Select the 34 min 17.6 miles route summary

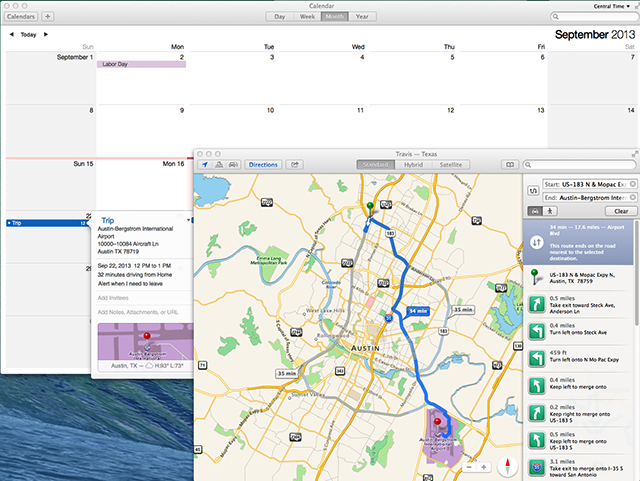(578, 242)
